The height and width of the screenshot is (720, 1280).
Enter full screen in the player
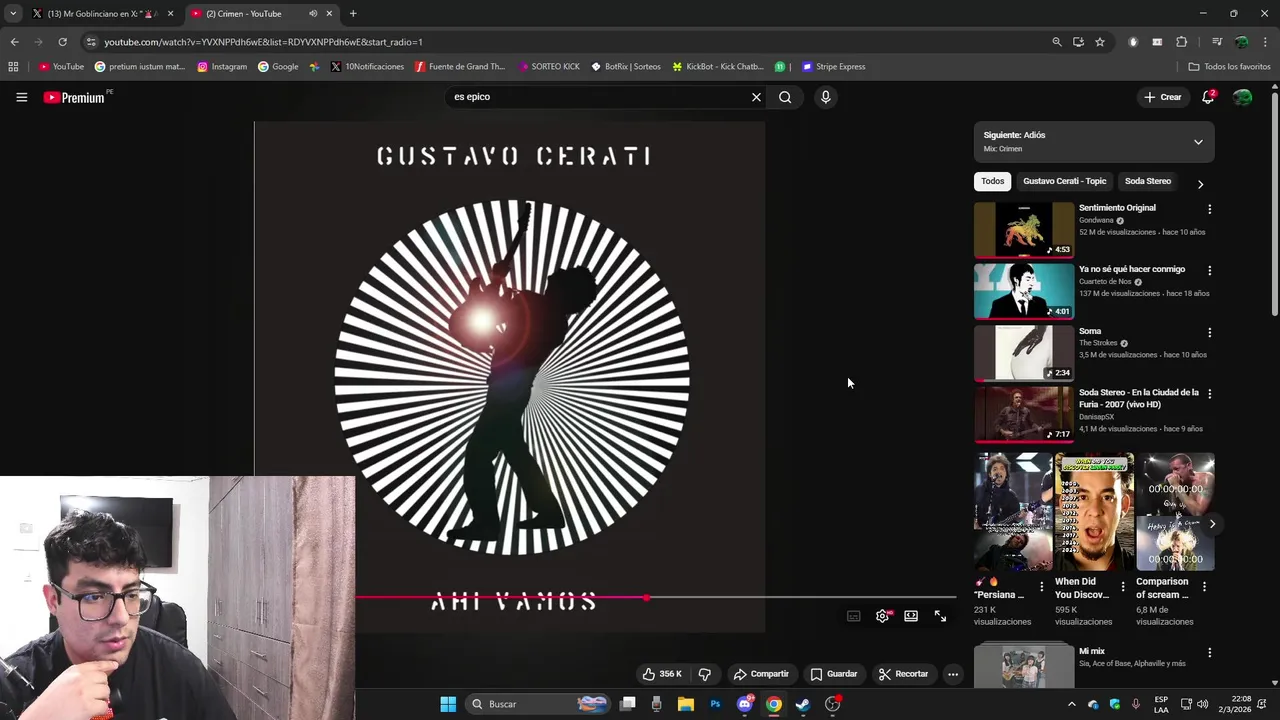(x=940, y=616)
